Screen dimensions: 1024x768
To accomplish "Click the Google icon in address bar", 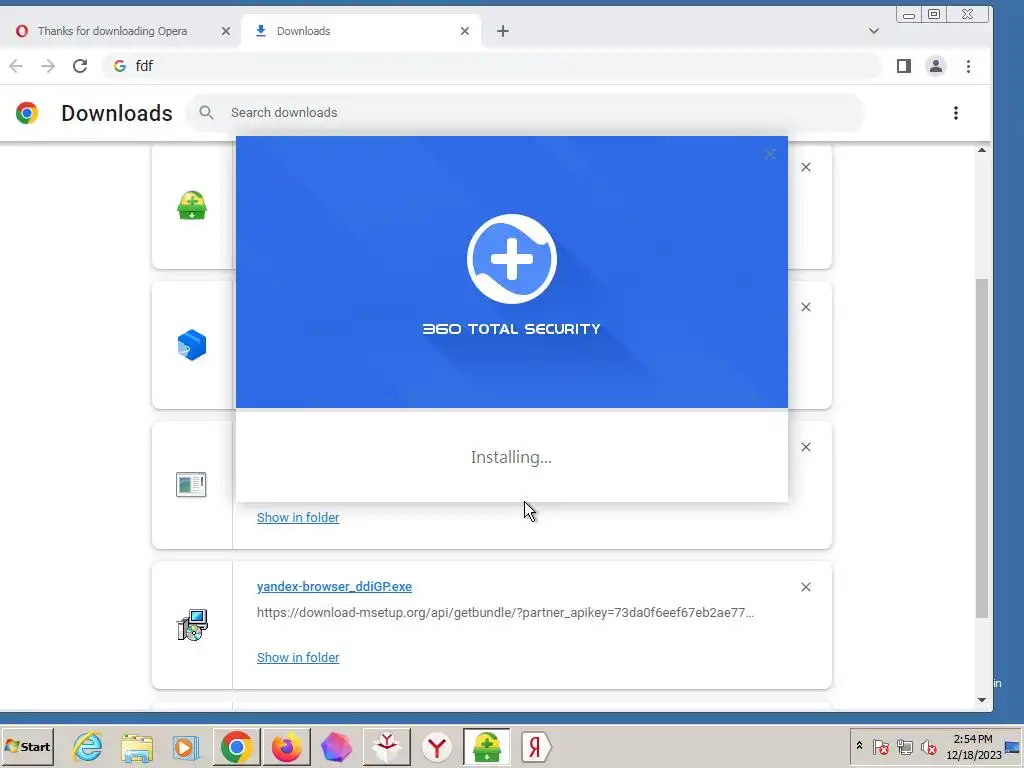I will point(120,66).
